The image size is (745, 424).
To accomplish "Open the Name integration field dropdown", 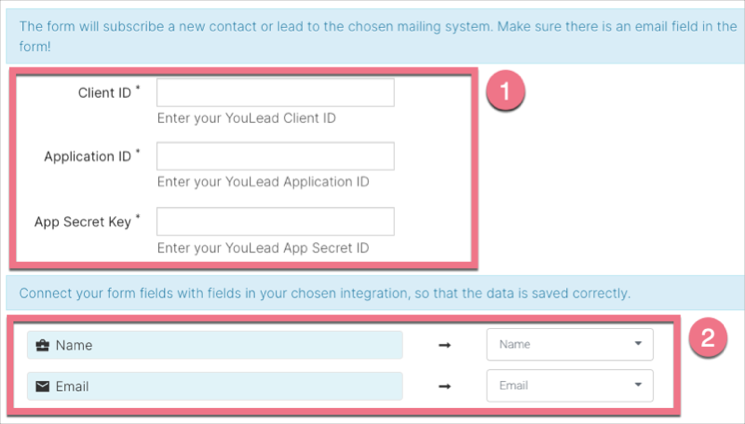I will (x=569, y=345).
